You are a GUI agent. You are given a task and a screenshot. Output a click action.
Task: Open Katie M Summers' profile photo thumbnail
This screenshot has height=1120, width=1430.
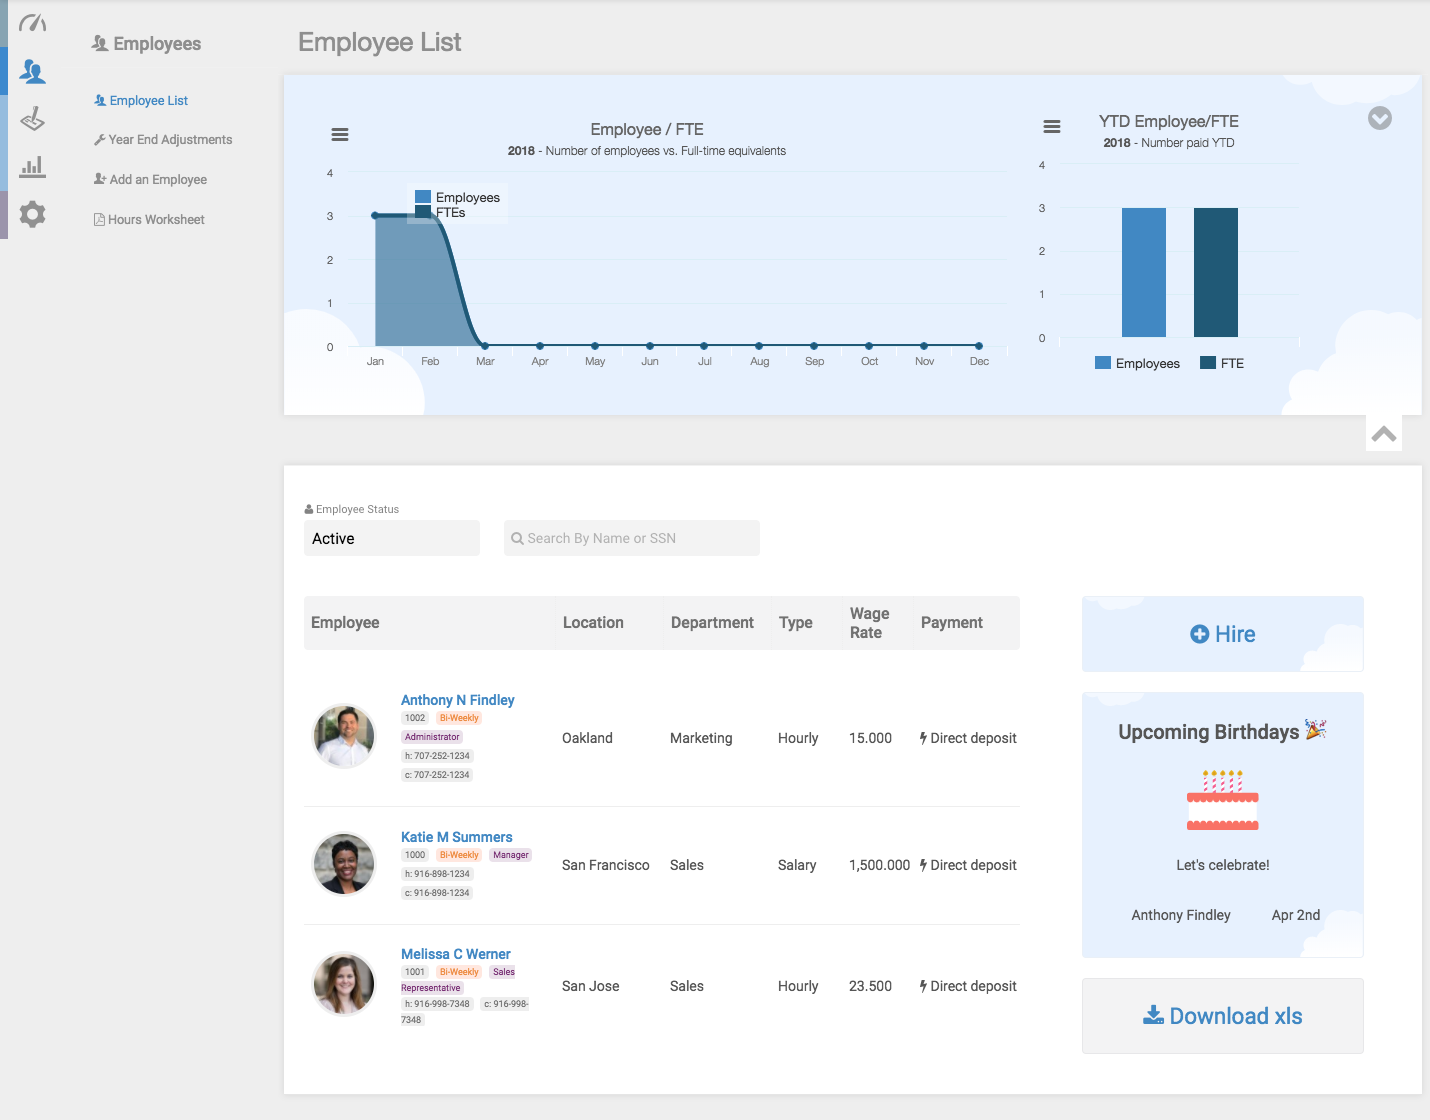point(344,864)
